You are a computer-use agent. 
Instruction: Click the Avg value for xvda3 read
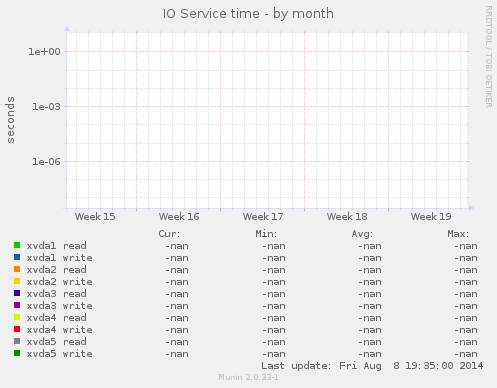(x=370, y=294)
